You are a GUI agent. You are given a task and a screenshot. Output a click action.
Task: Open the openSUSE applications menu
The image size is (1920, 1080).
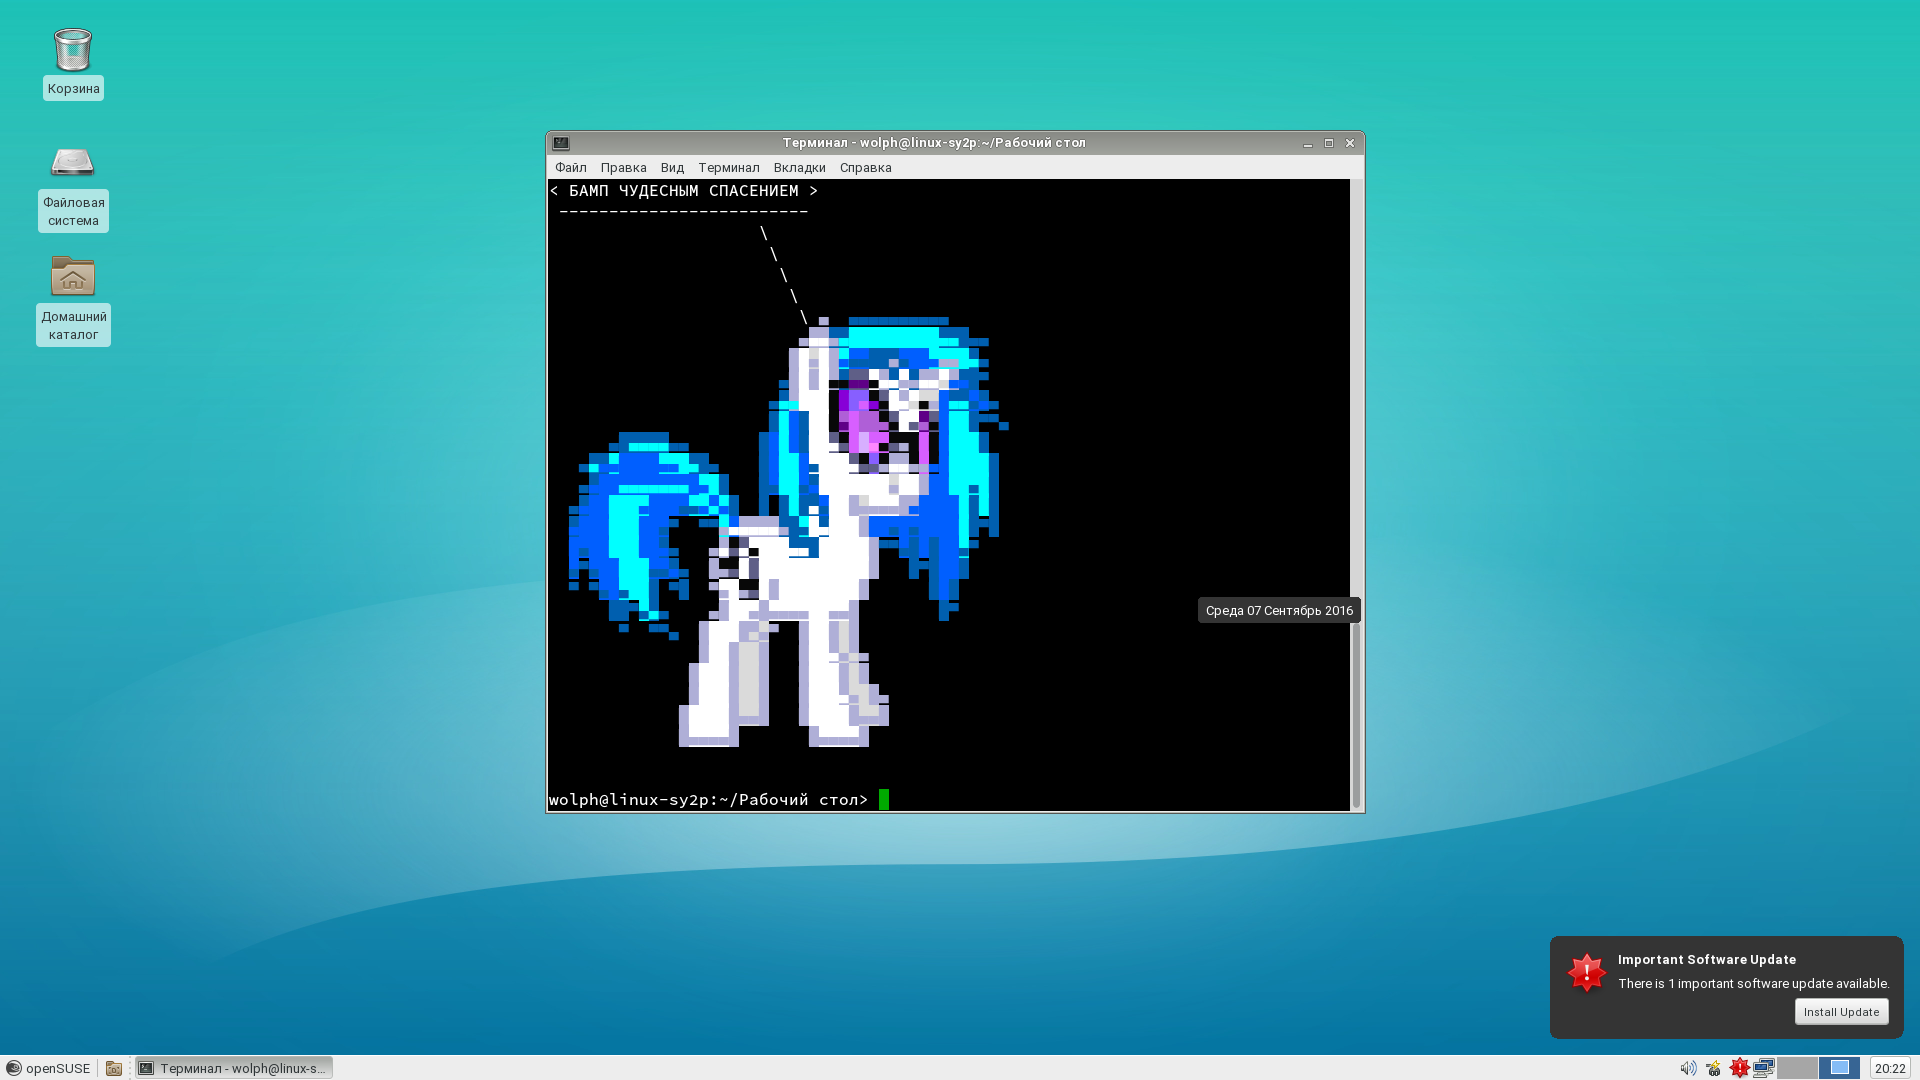pos(48,1068)
